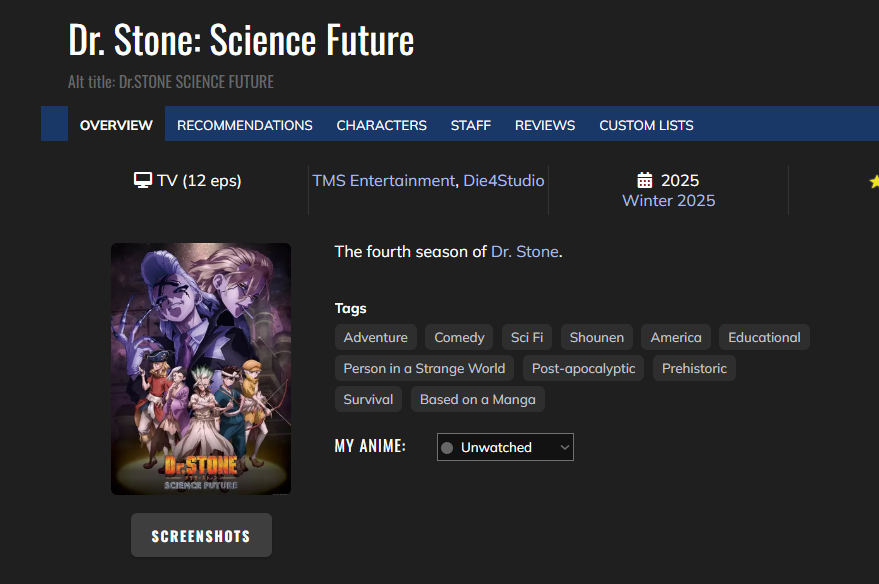Click the TV monitor icon
This screenshot has width=879, height=584.
coord(143,180)
